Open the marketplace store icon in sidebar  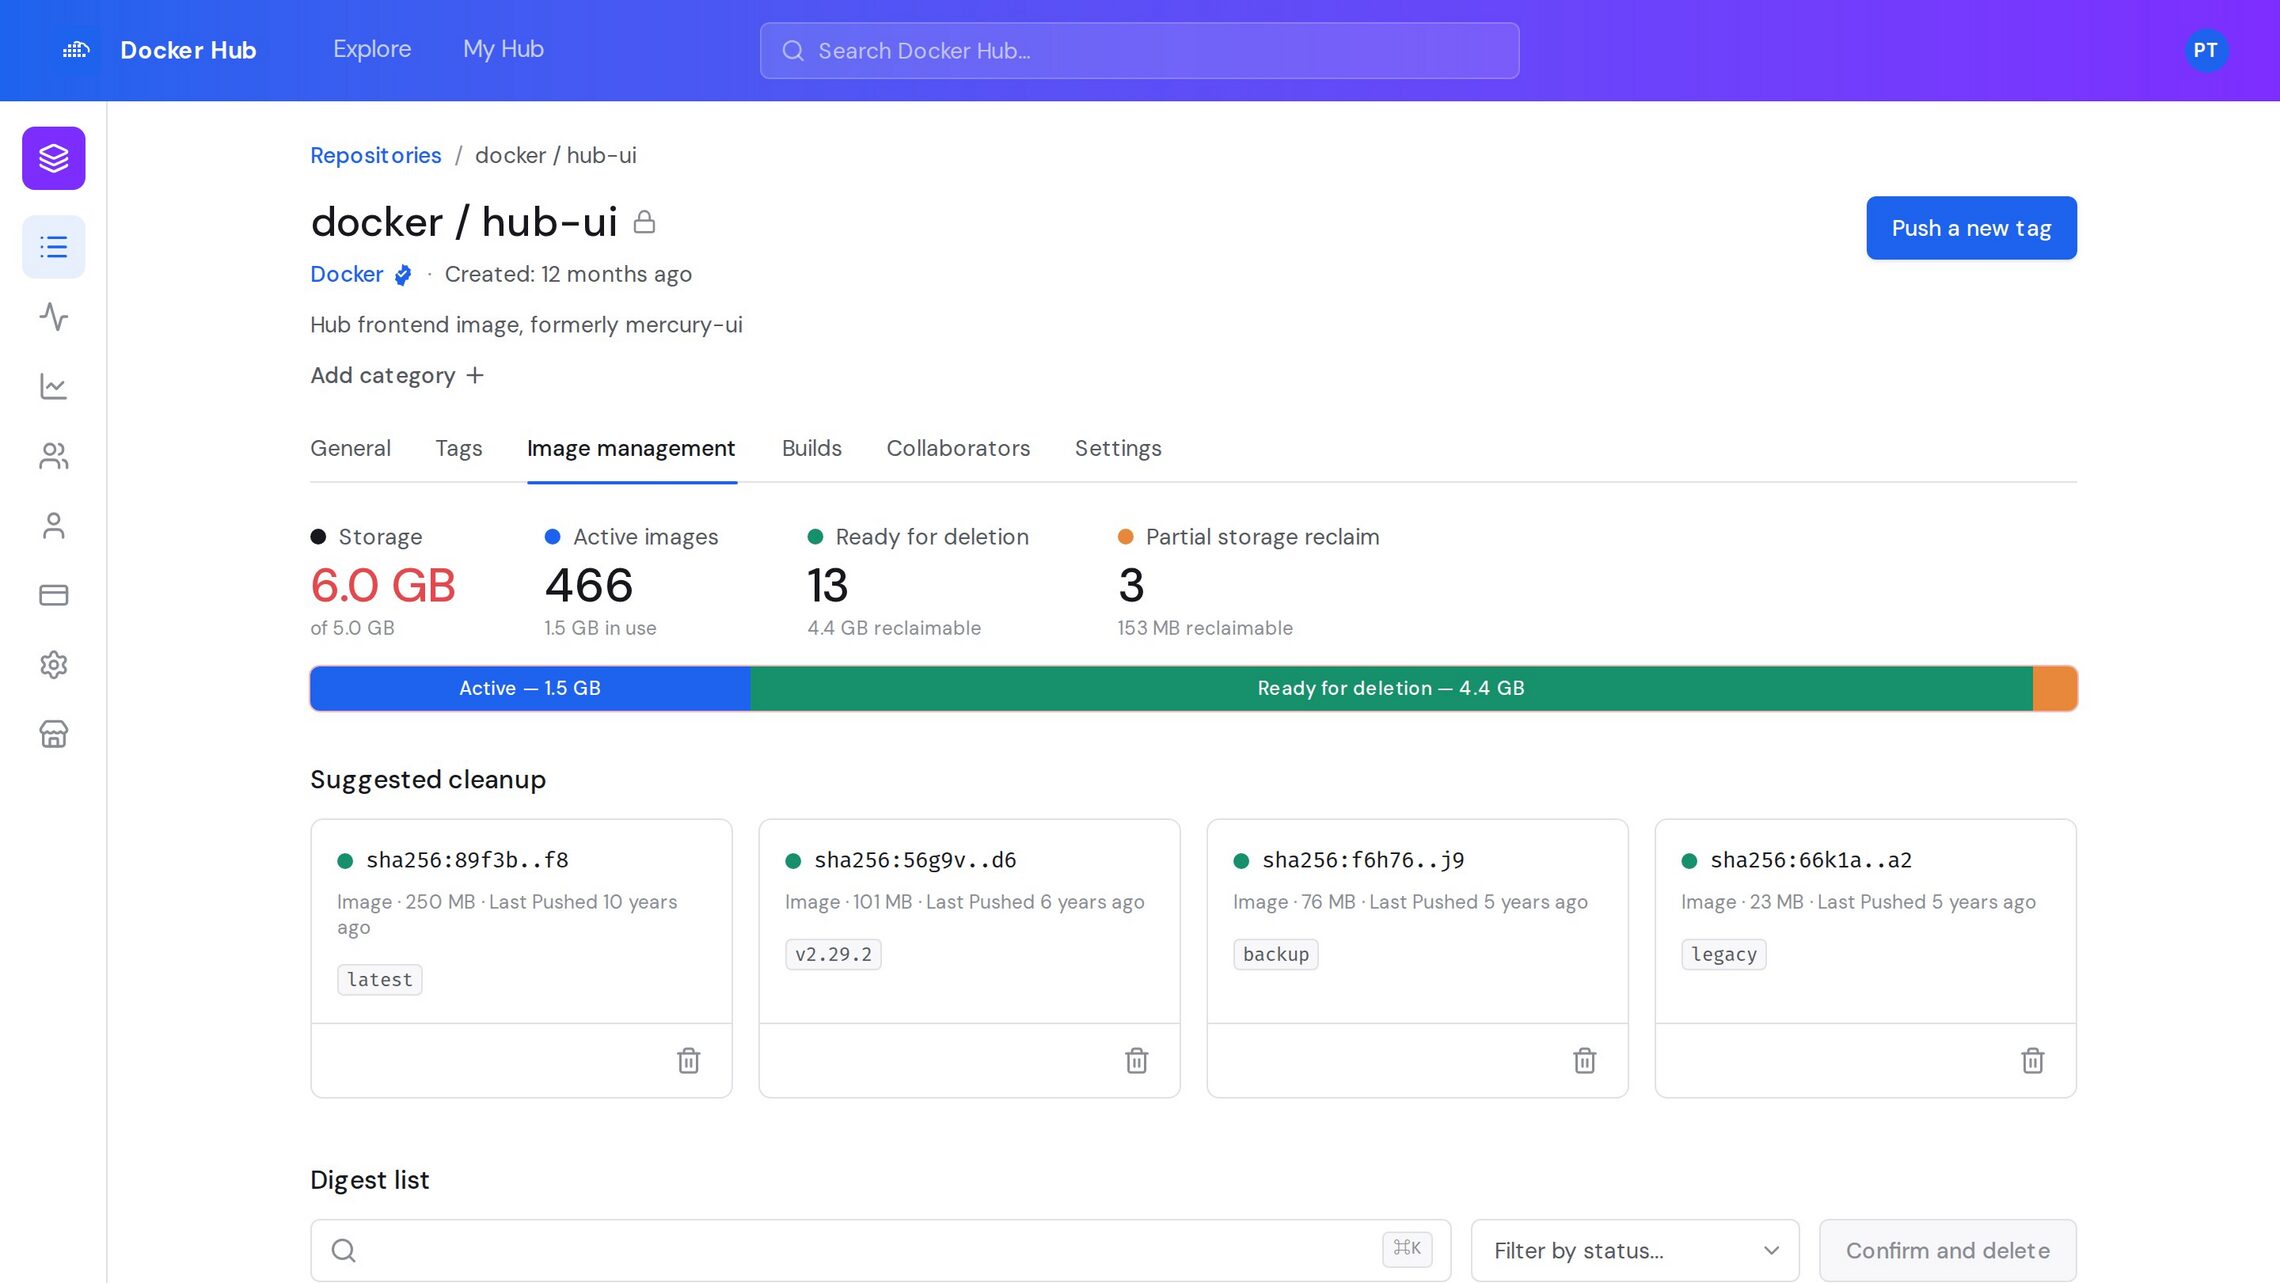(54, 734)
